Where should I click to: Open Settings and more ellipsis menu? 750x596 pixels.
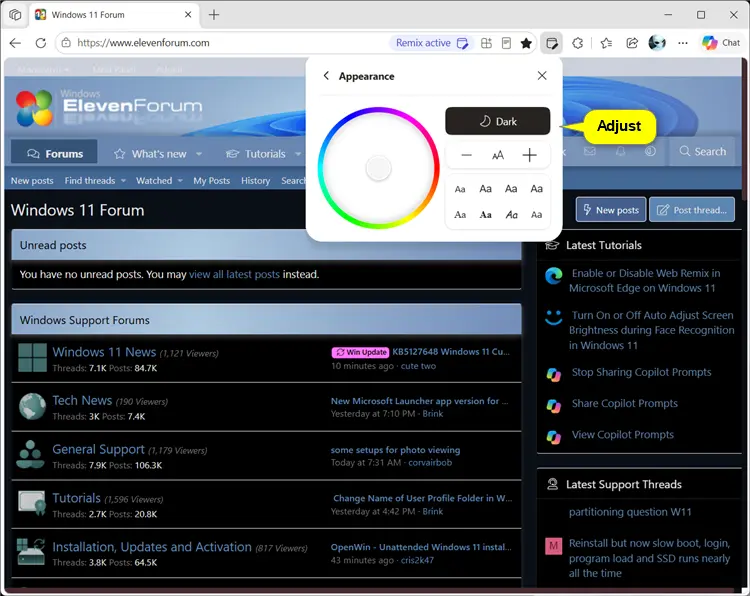pyautogui.click(x=683, y=43)
